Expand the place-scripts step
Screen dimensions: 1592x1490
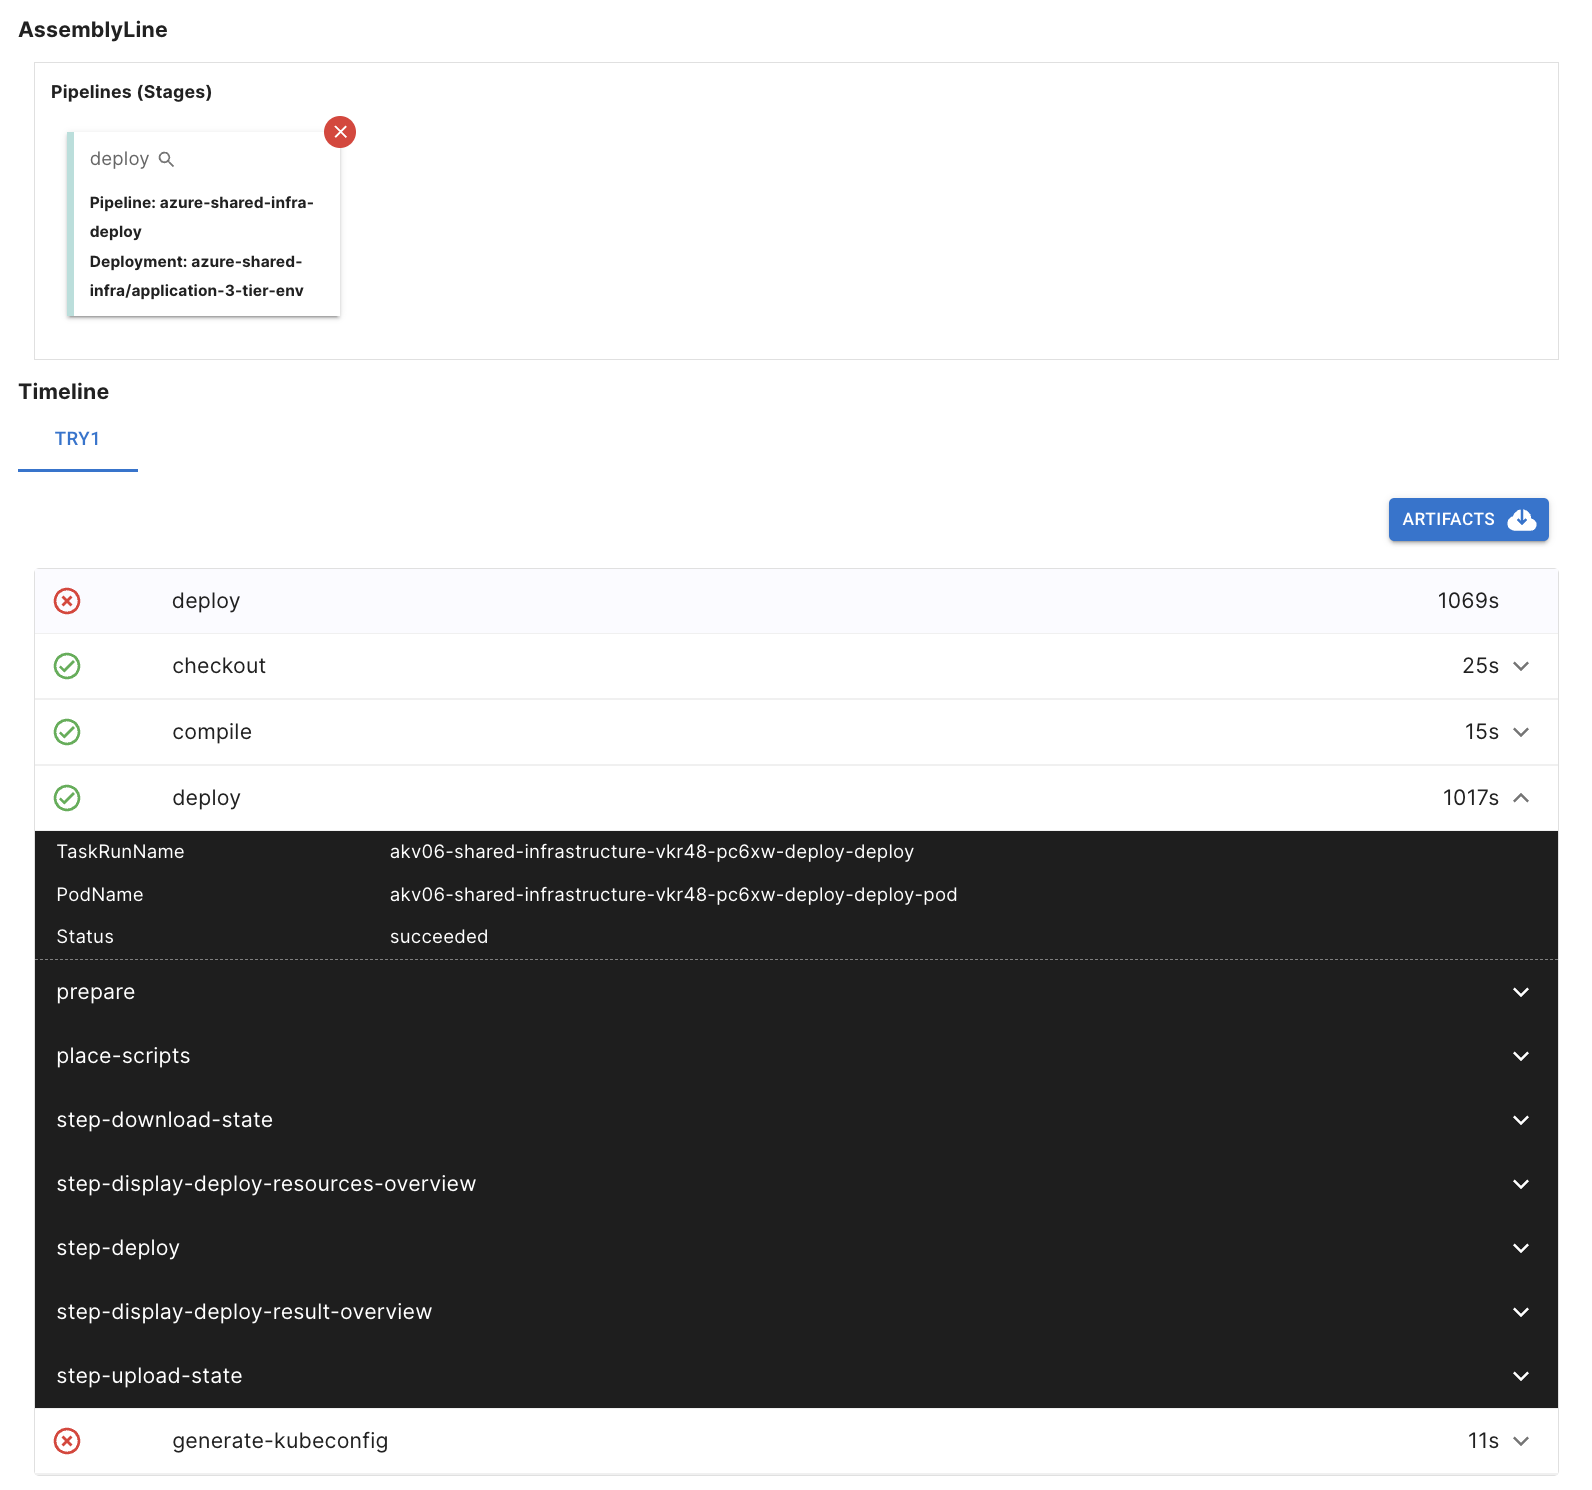(1521, 1056)
